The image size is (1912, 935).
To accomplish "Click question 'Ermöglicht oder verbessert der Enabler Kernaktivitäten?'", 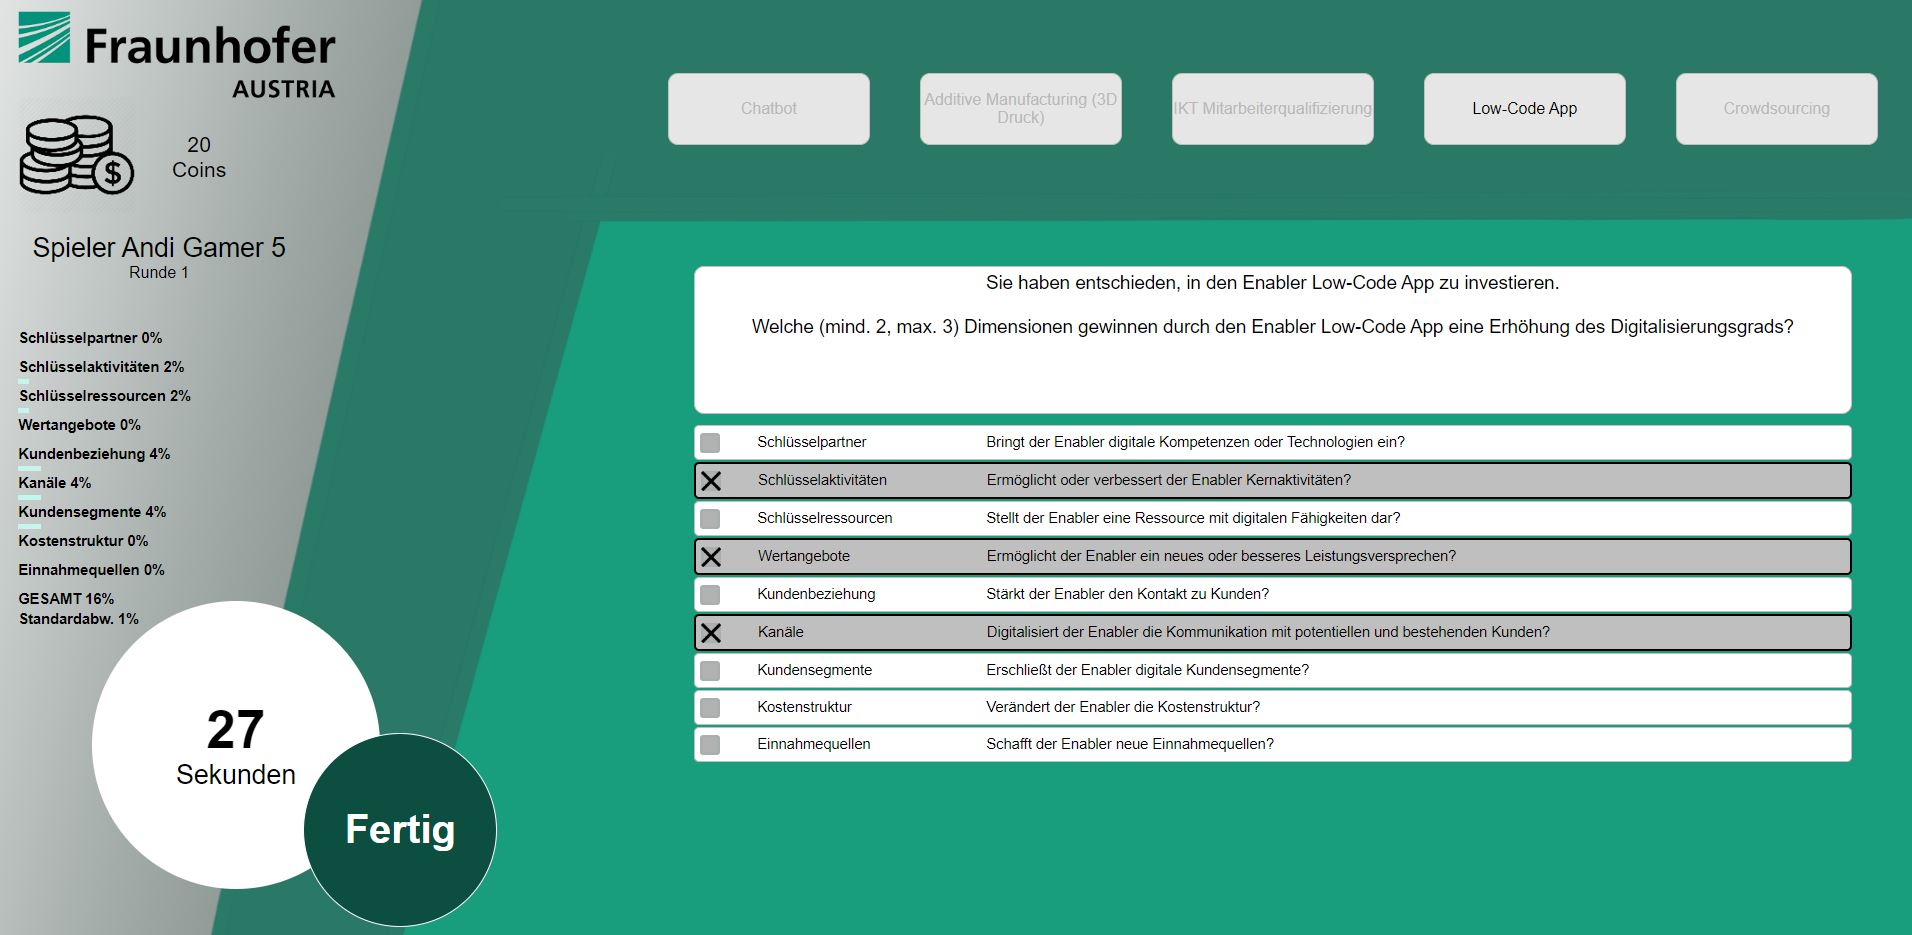I will [1168, 480].
